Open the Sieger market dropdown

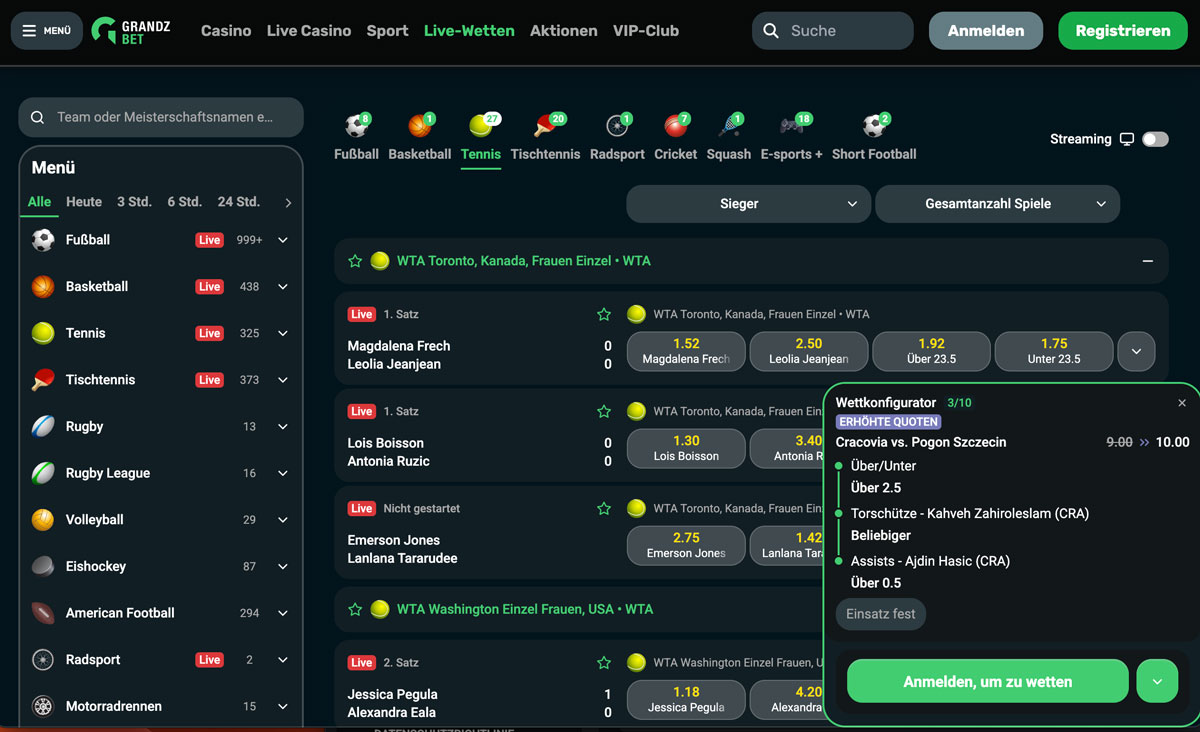point(748,204)
